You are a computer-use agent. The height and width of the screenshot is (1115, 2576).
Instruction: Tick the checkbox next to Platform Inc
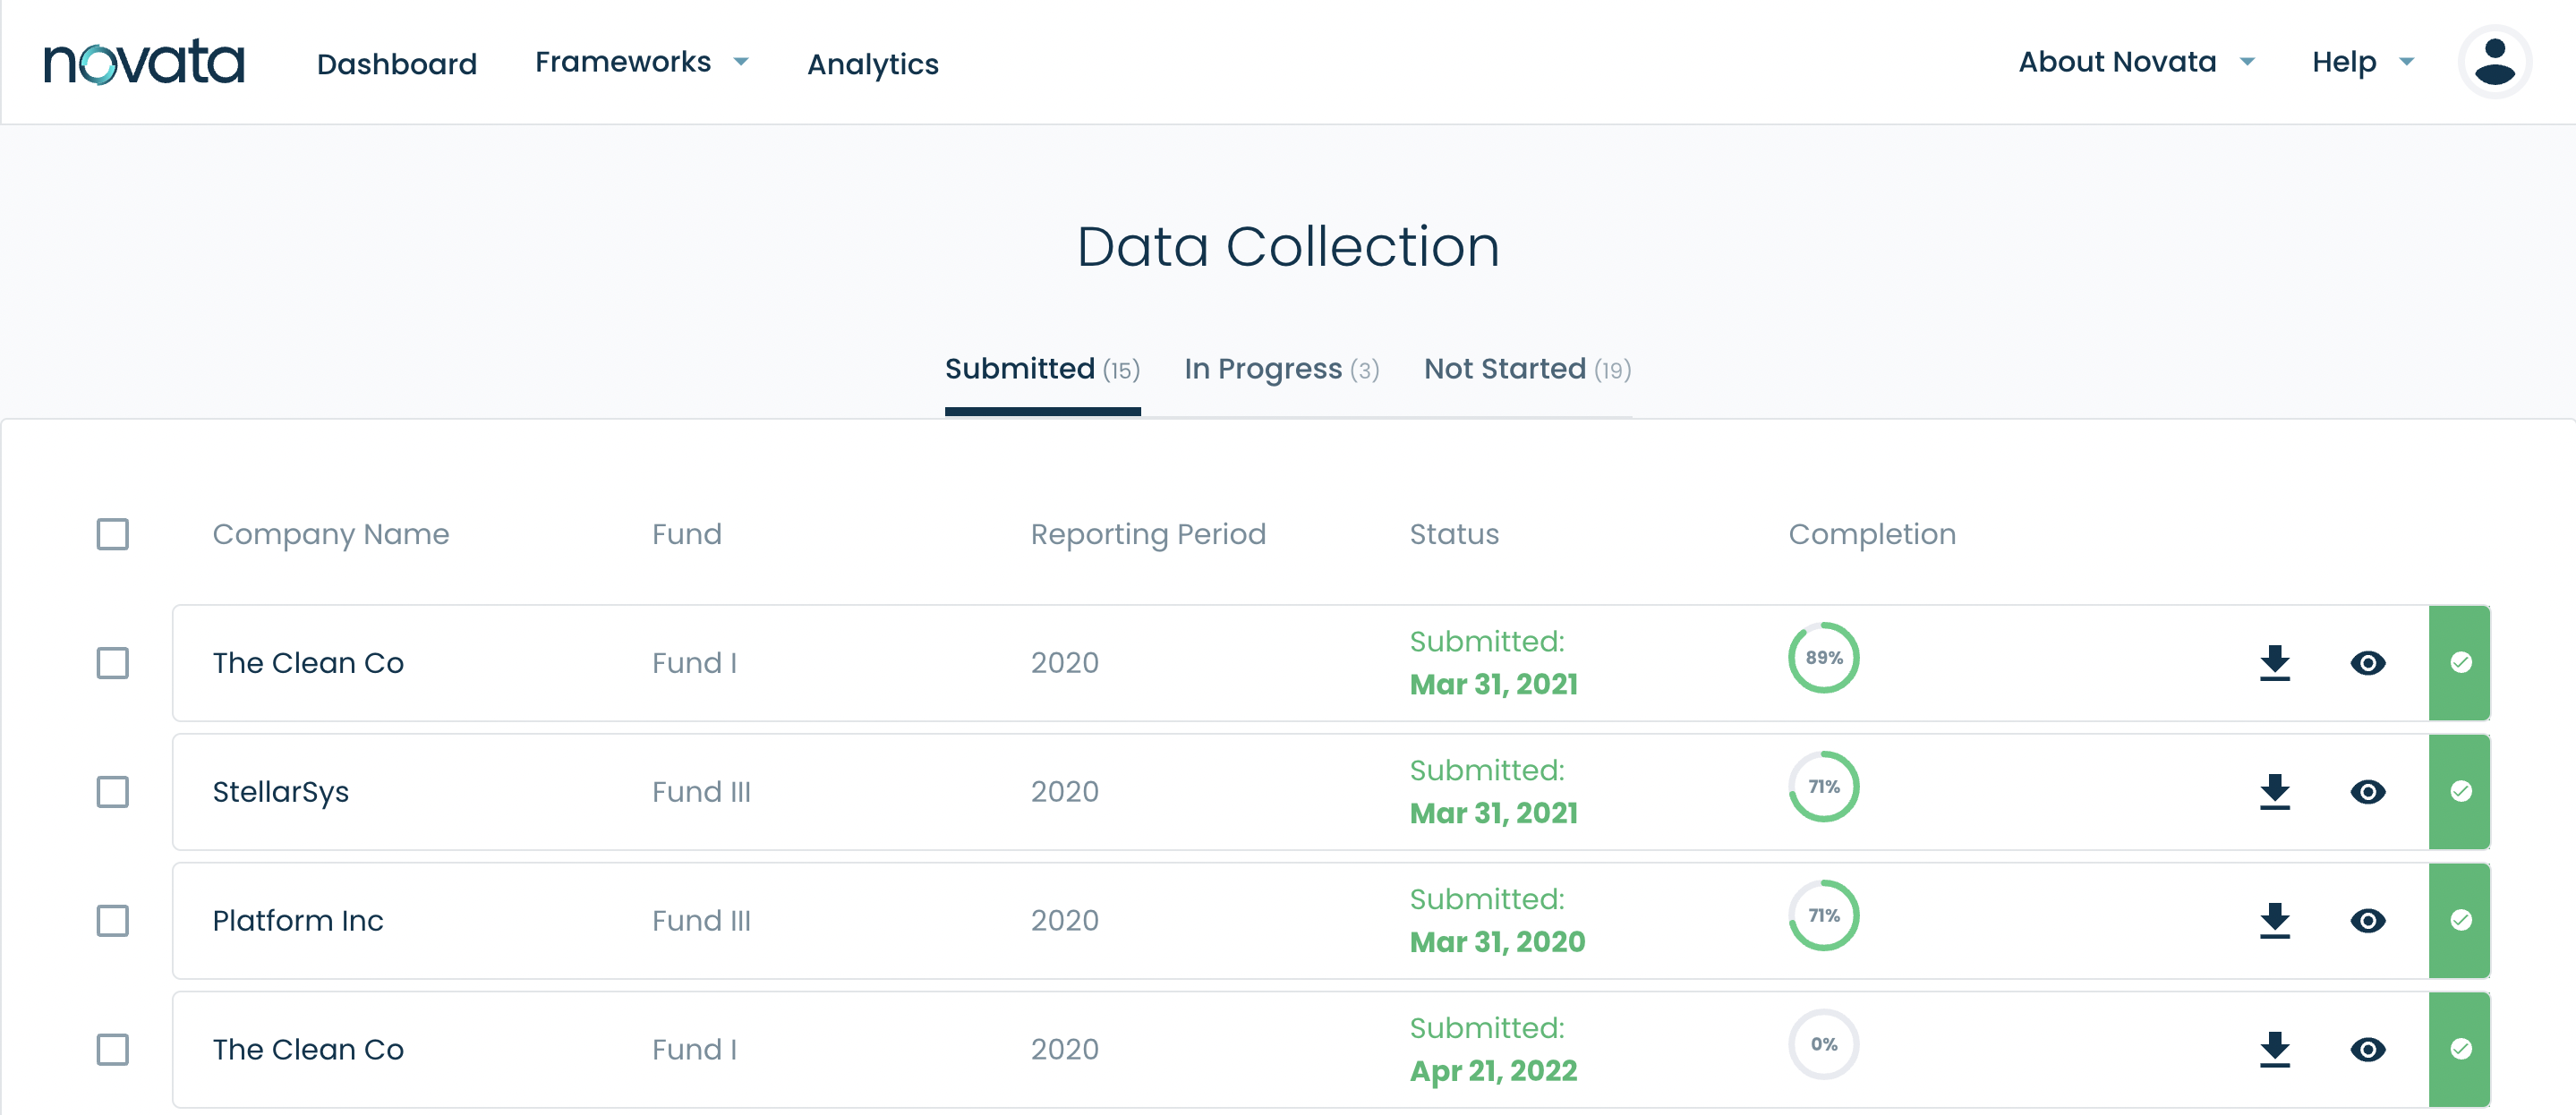click(x=113, y=920)
